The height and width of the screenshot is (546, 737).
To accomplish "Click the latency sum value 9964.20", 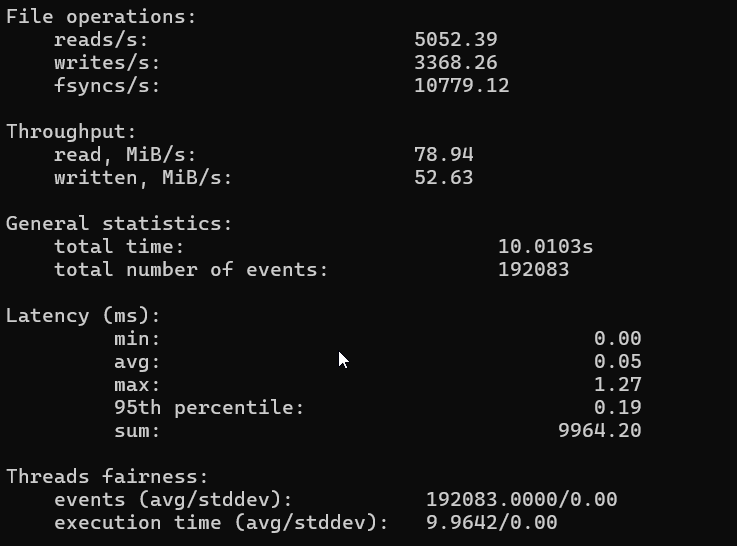I will click(600, 430).
